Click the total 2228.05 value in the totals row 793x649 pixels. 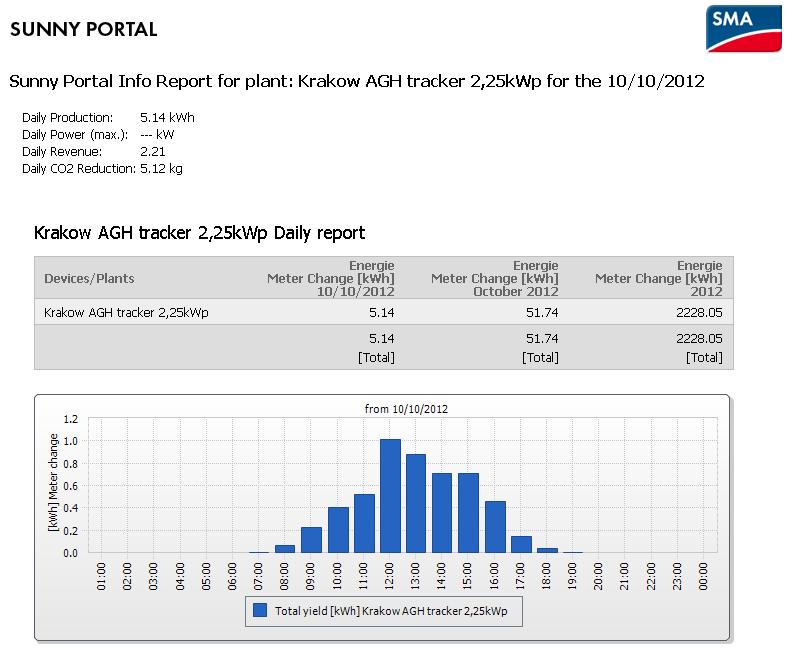(699, 338)
